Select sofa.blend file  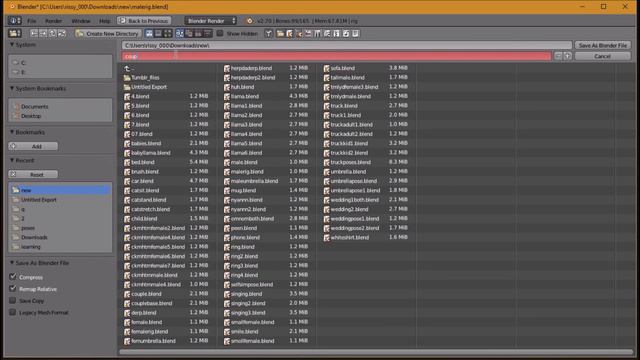pyautogui.click(x=342, y=68)
